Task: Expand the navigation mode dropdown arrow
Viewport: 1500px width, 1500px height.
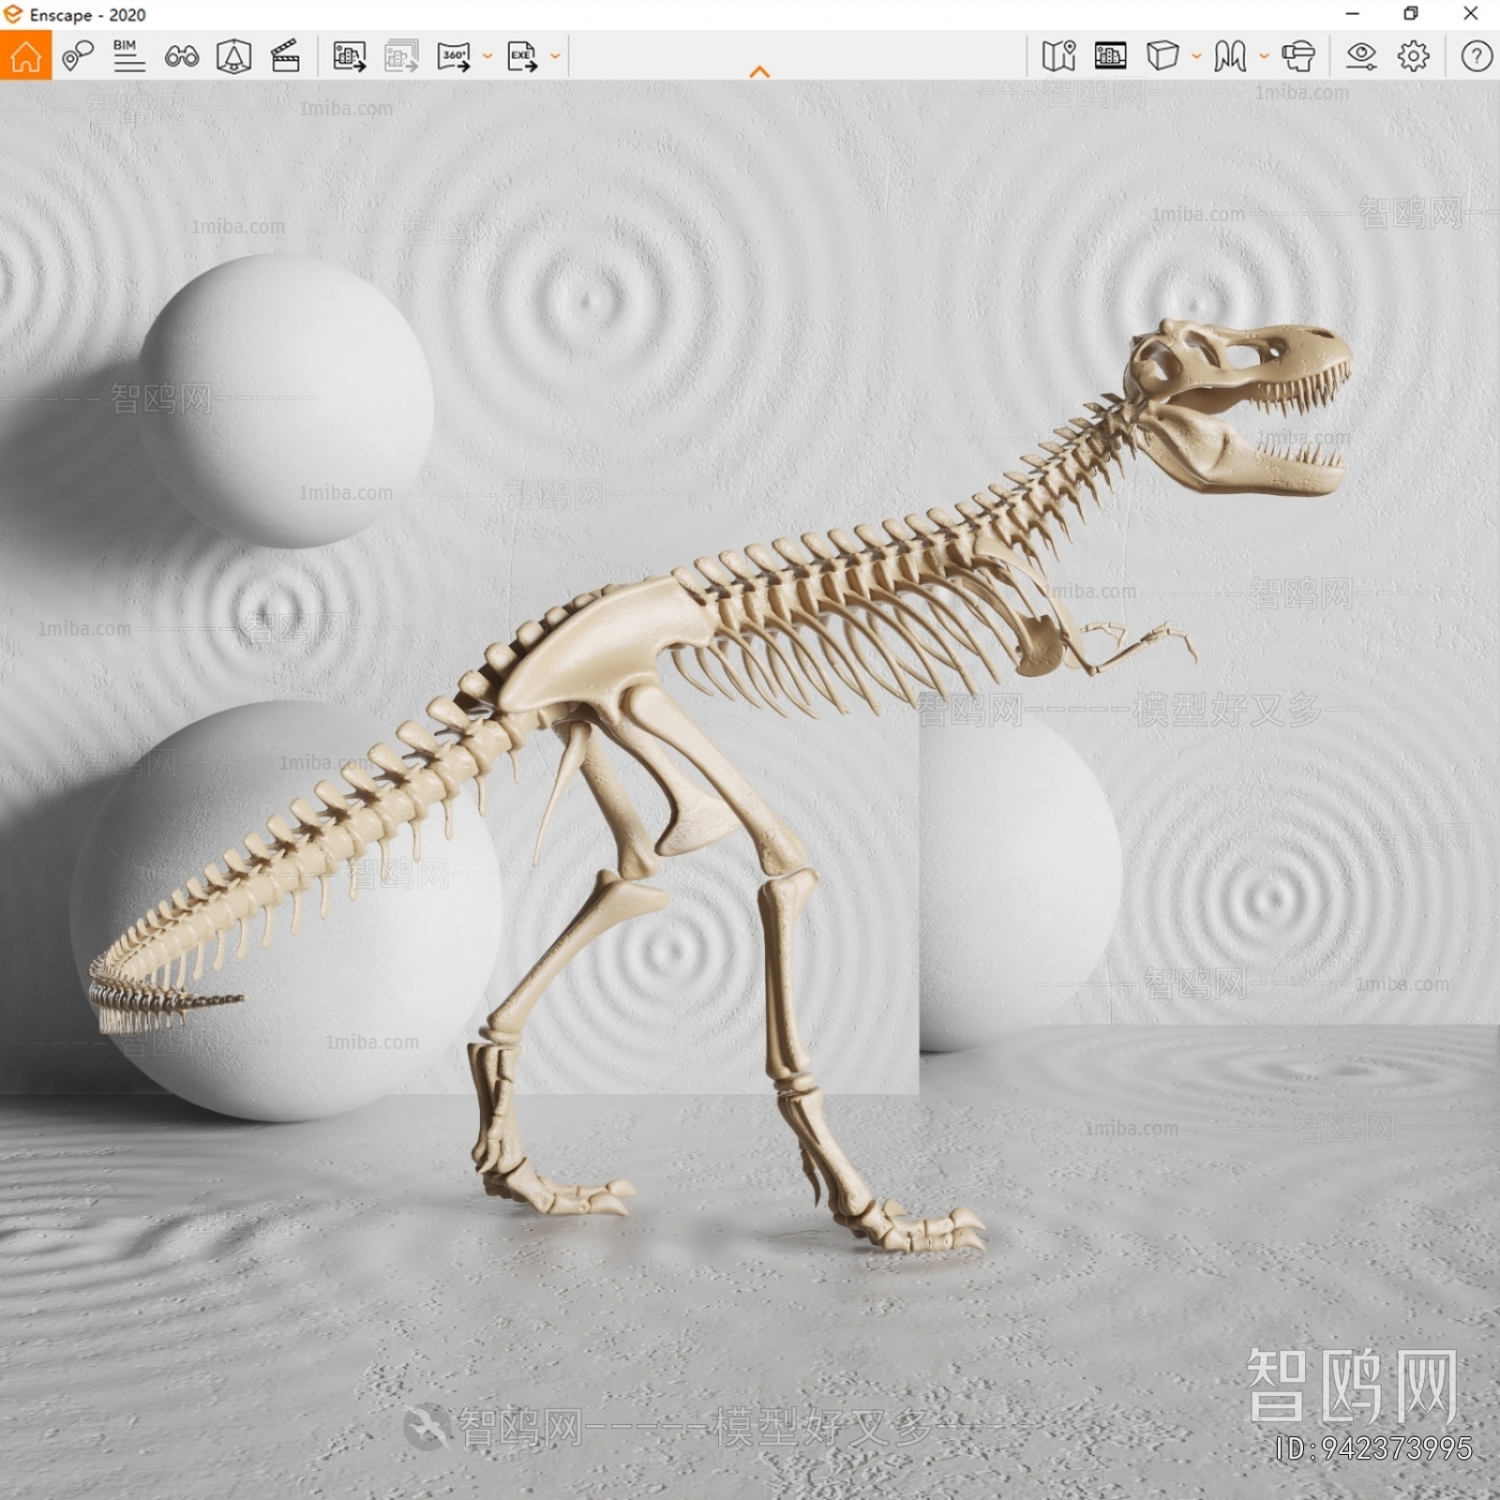Action: [x=1264, y=57]
